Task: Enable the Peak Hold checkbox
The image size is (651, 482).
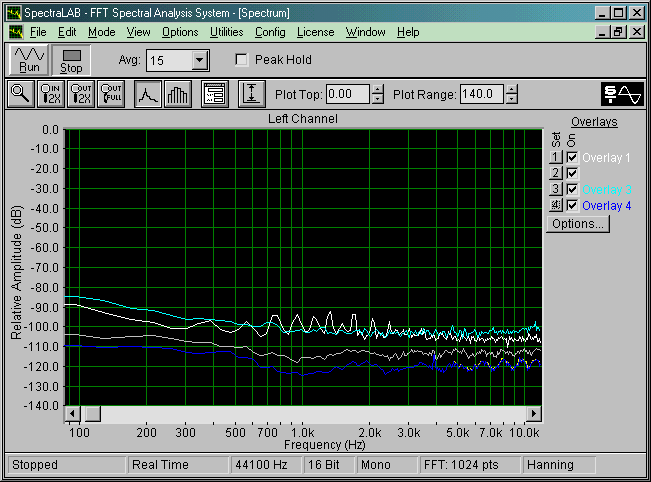Action: 241,60
